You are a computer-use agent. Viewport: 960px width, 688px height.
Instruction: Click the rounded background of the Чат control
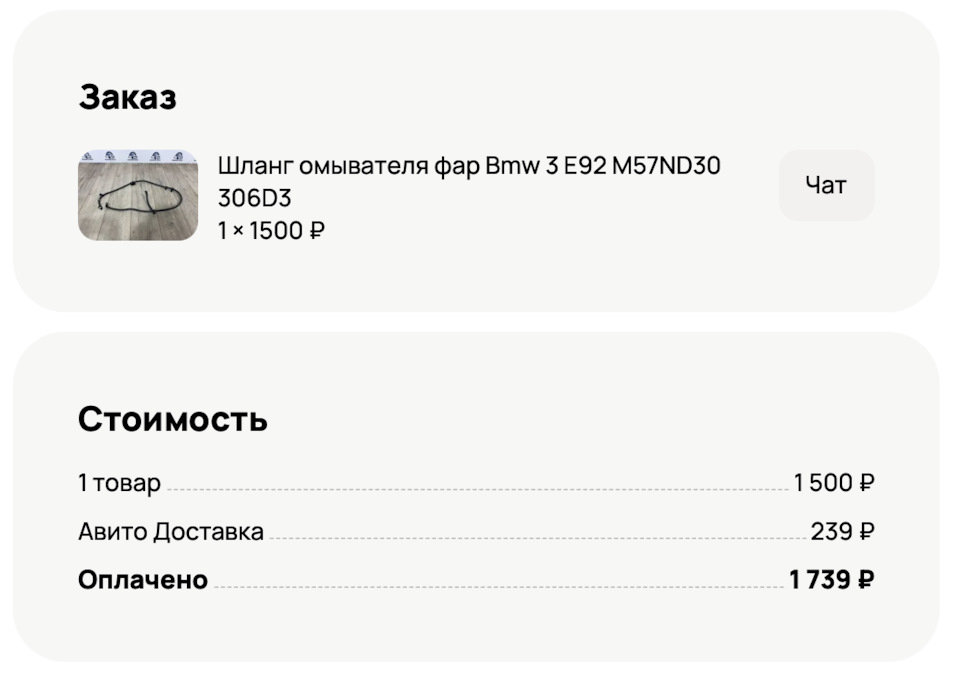pyautogui.click(x=825, y=185)
